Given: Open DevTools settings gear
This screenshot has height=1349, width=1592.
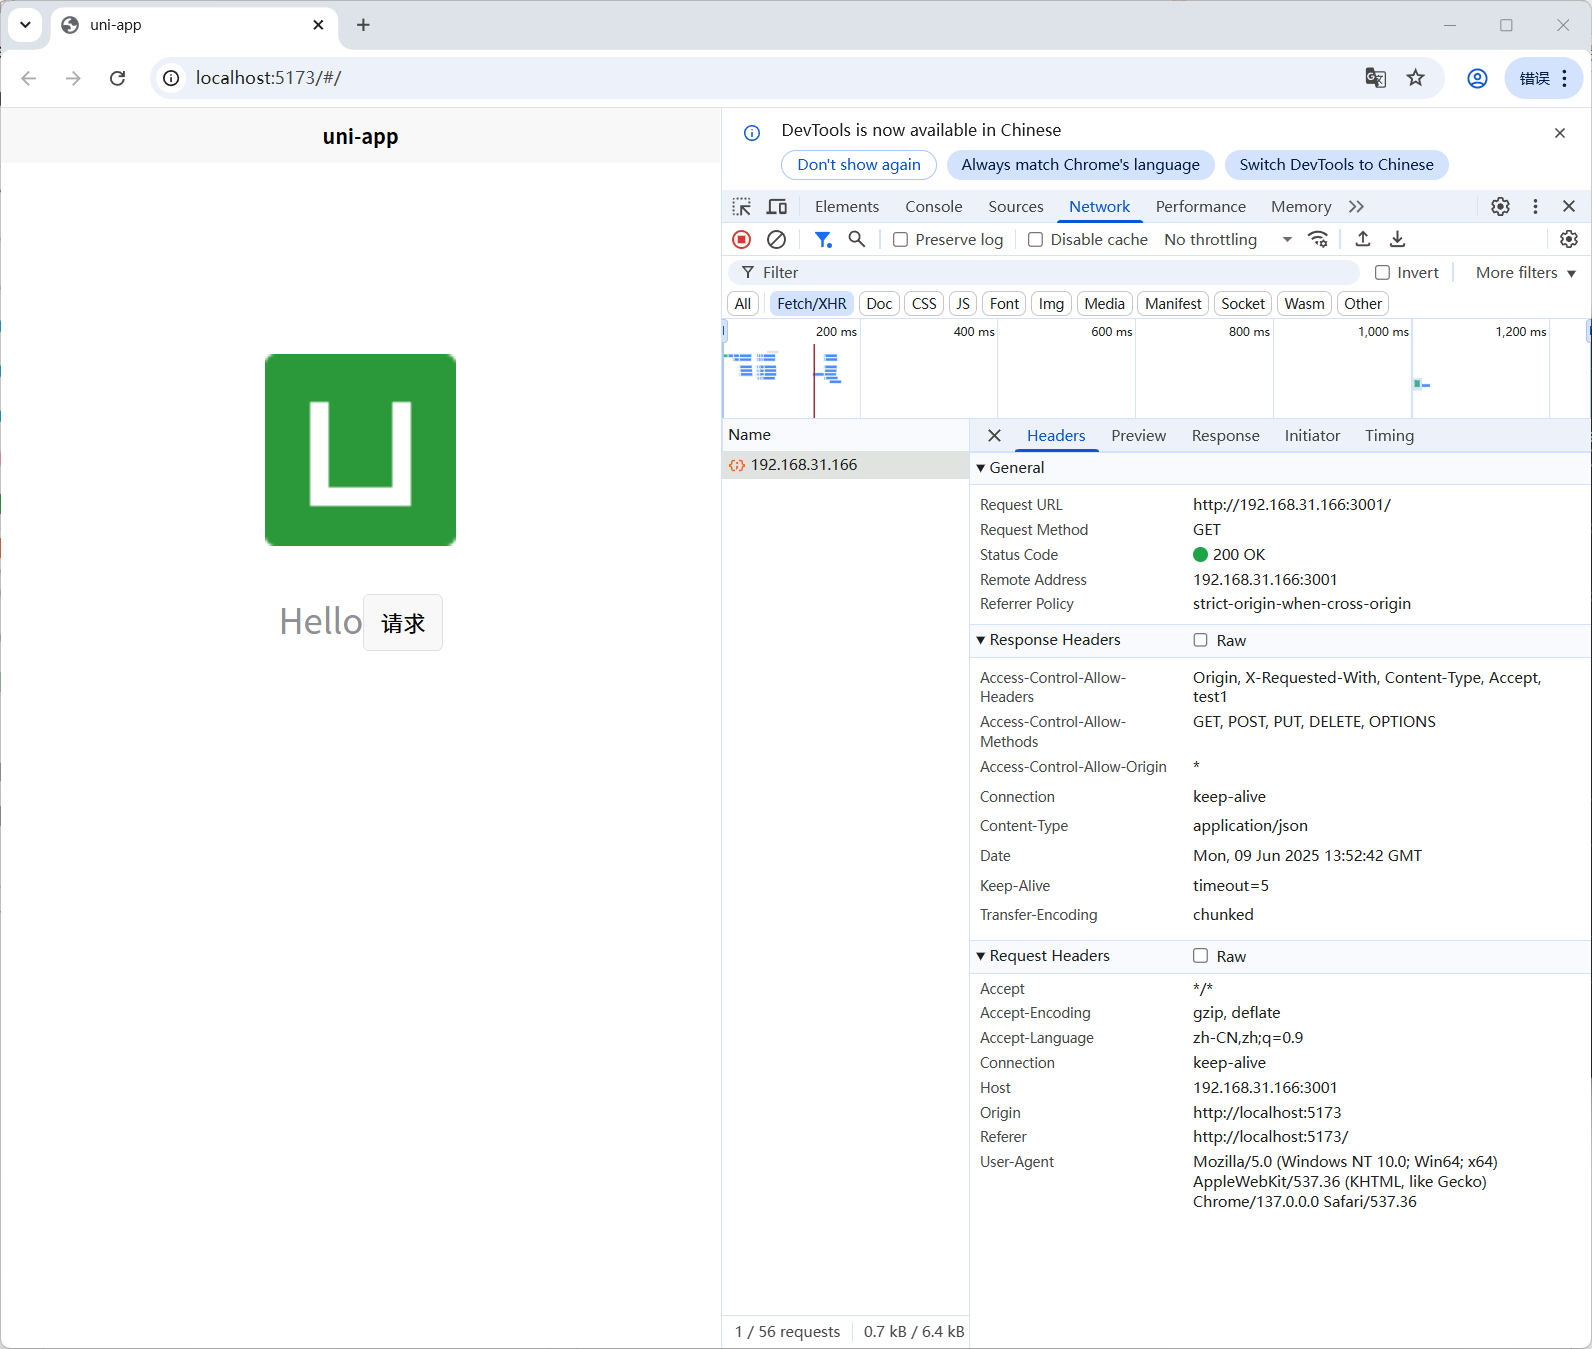Looking at the screenshot, I should (1500, 207).
